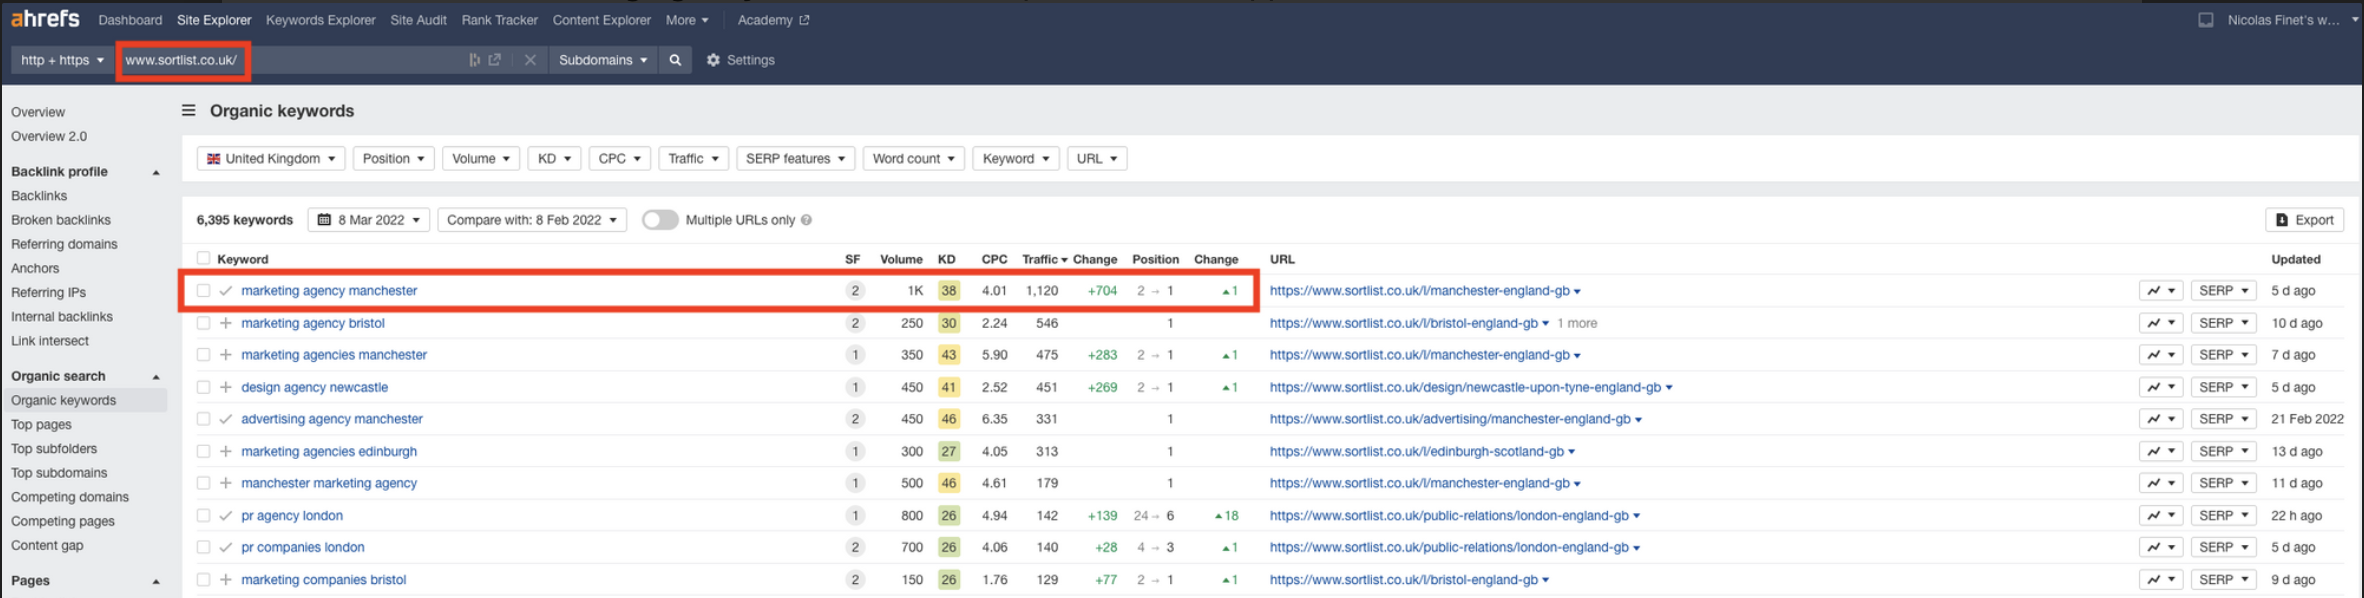Viewport: 2364px width, 598px height.
Task: Go to Site Audit
Action: click(418, 20)
